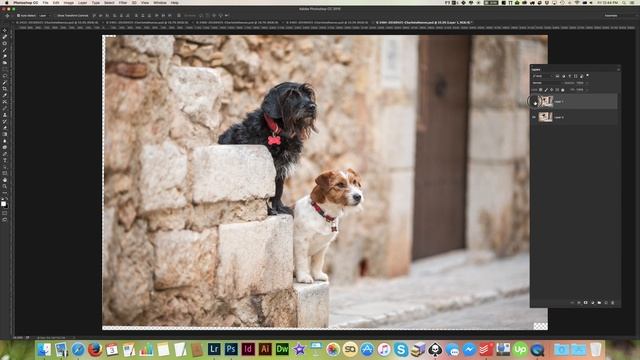Image resolution: width=640 pixels, height=360 pixels.
Task: Change screen mode from the toolbar
Action: pyautogui.click(x=4, y=220)
